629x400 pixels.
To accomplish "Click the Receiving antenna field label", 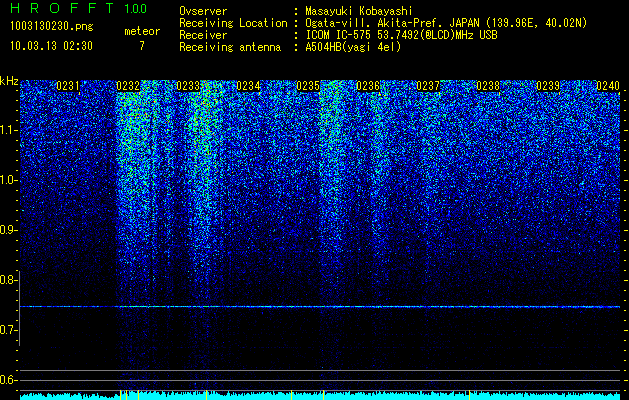I will click(x=230, y=47).
